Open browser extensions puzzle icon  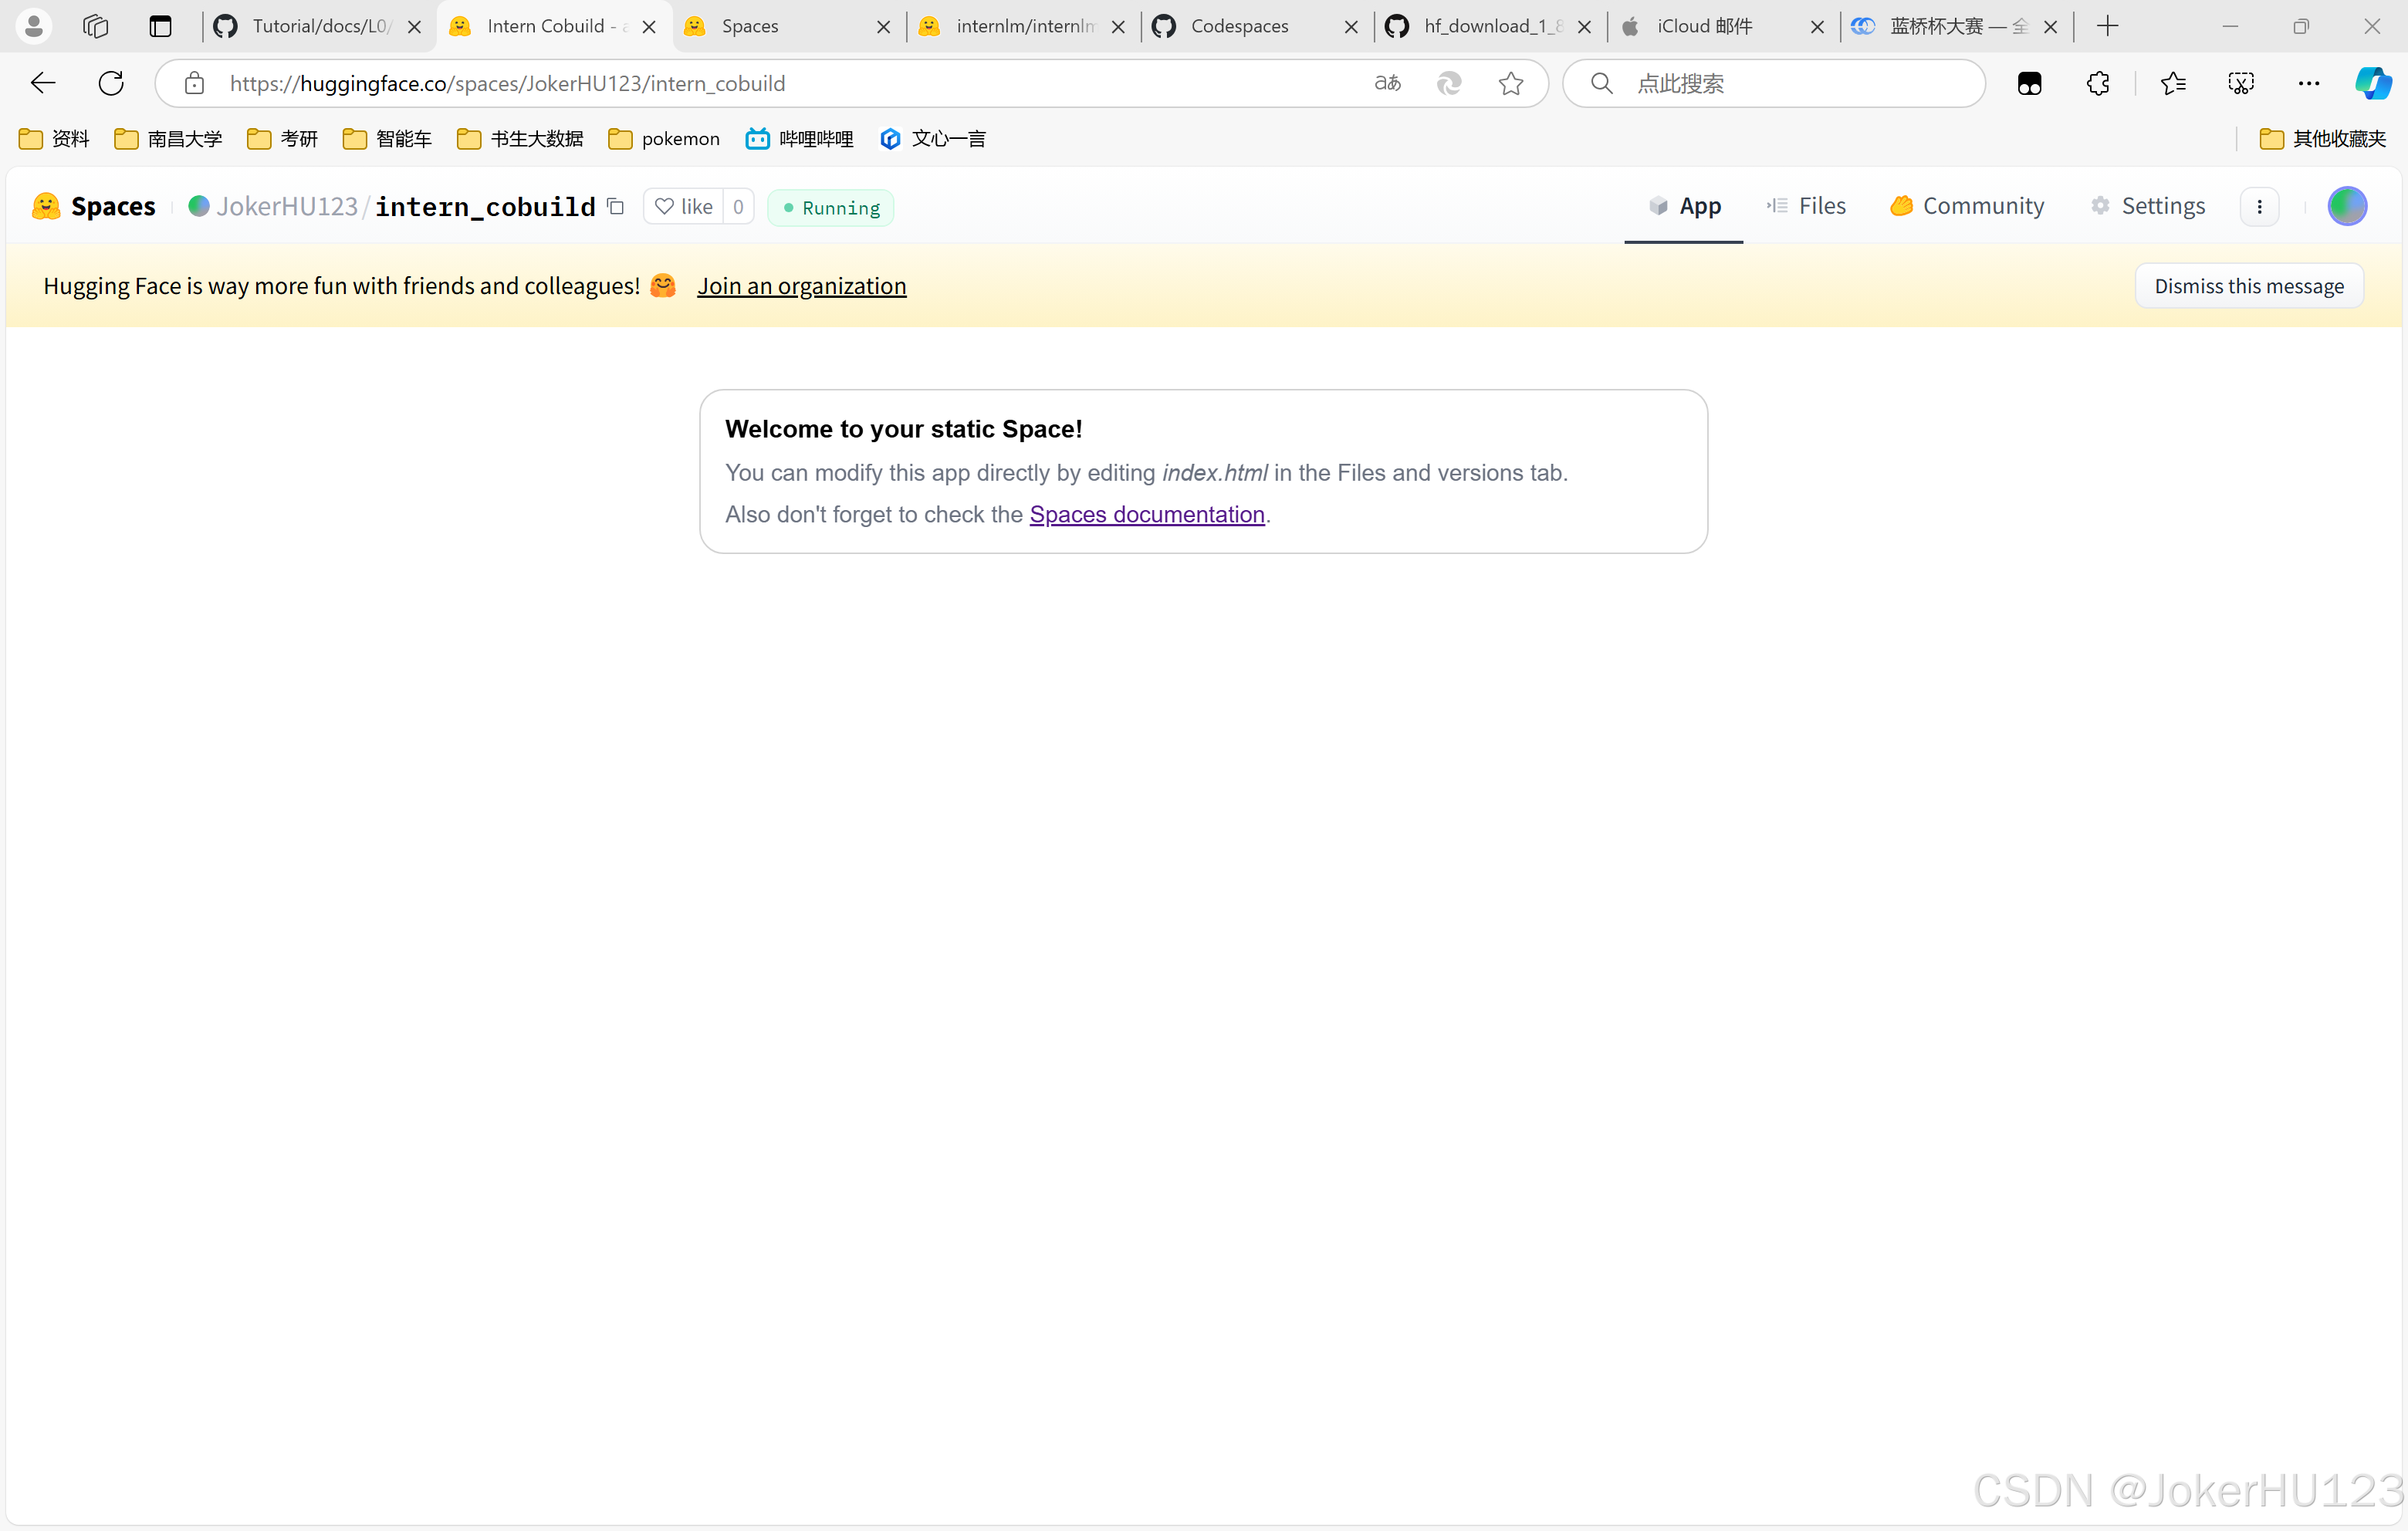click(2098, 83)
